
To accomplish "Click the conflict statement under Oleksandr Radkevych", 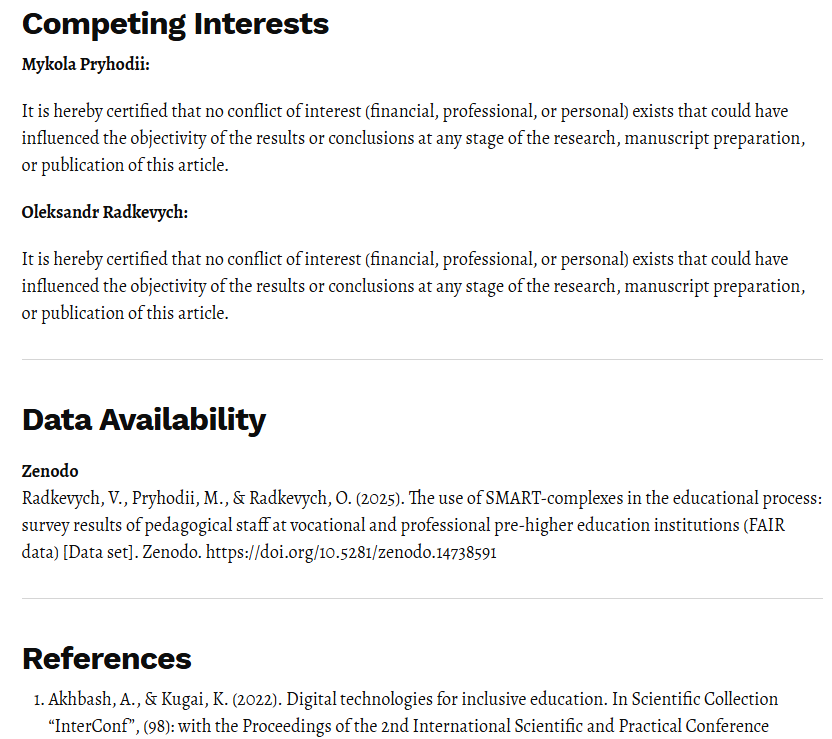I will pyautogui.click(x=412, y=286).
